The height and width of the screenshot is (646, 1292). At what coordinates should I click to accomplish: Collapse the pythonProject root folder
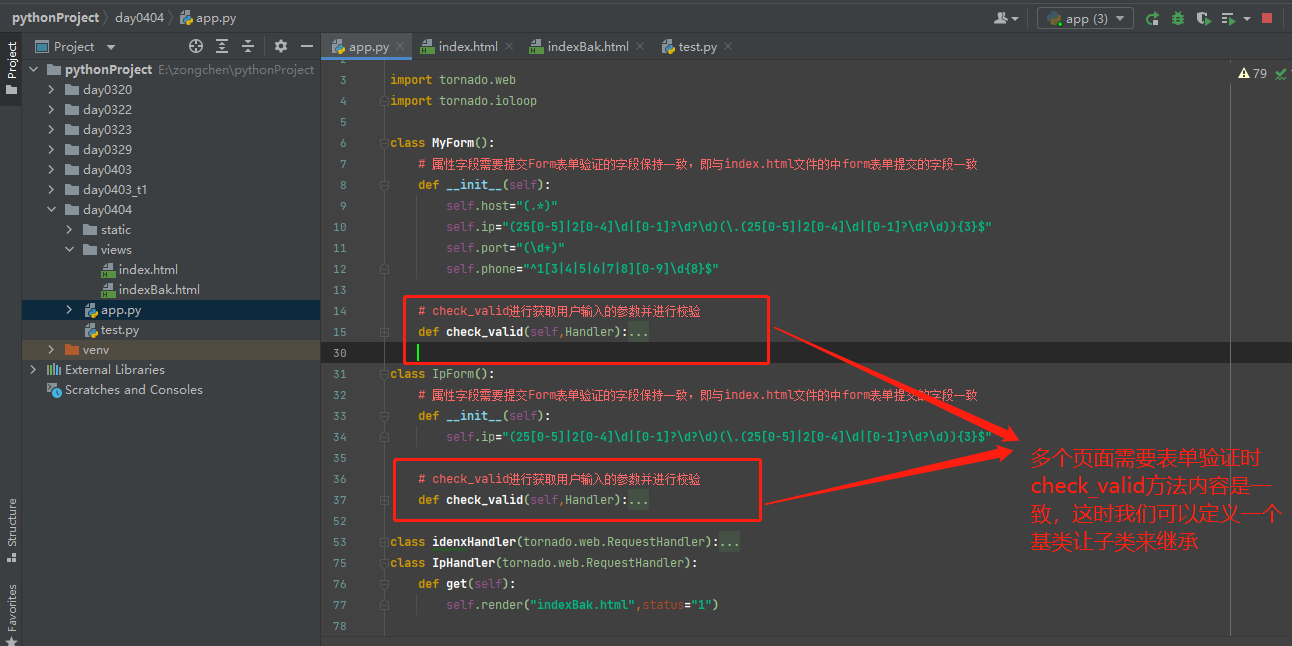point(33,70)
